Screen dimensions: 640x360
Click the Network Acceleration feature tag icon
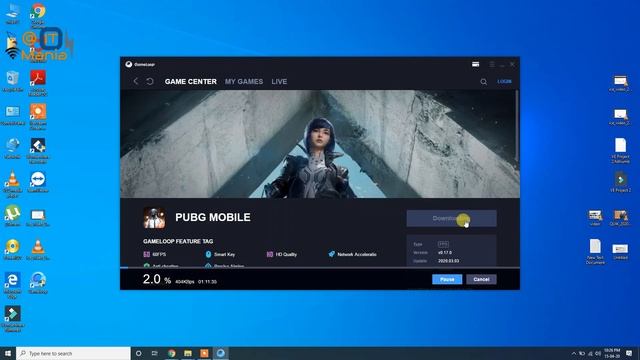click(x=331, y=254)
